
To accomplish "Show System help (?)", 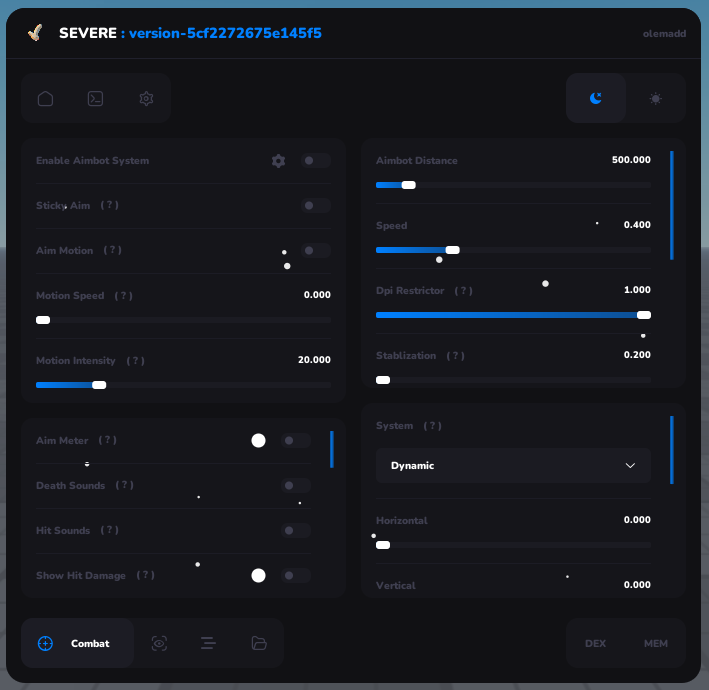I will click(x=432, y=426).
